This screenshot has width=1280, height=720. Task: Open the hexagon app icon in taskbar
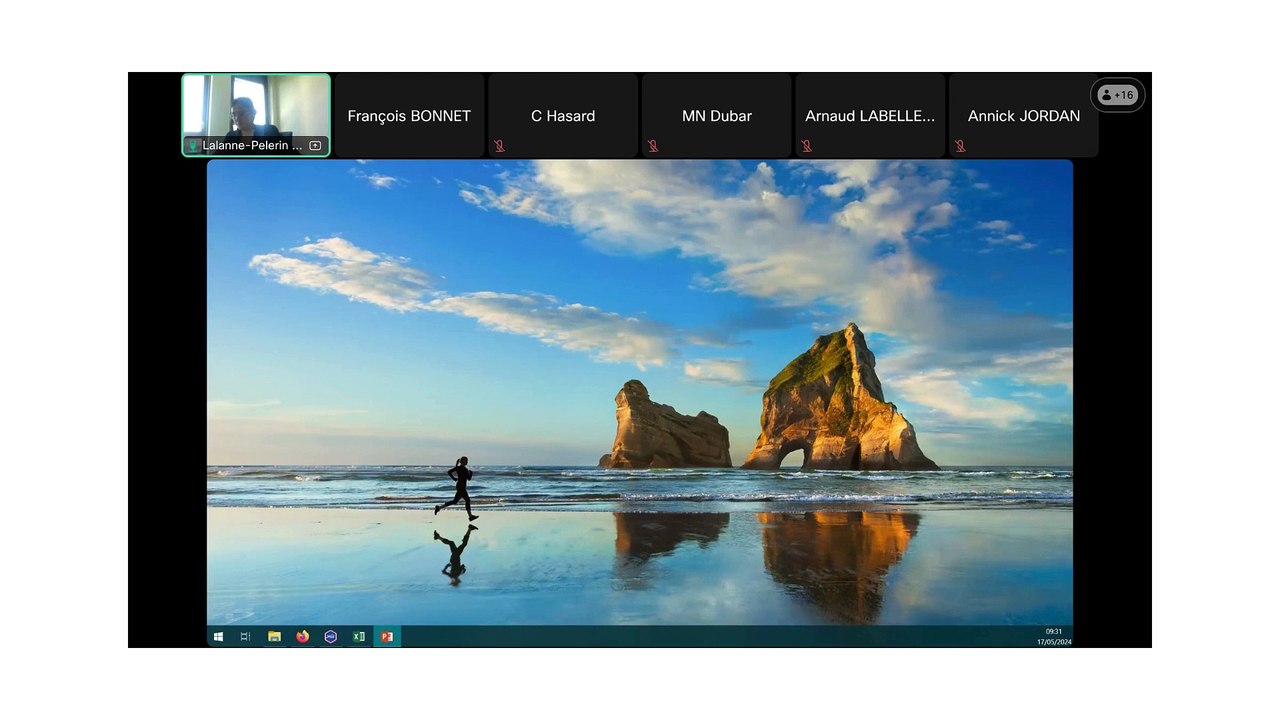pos(330,636)
